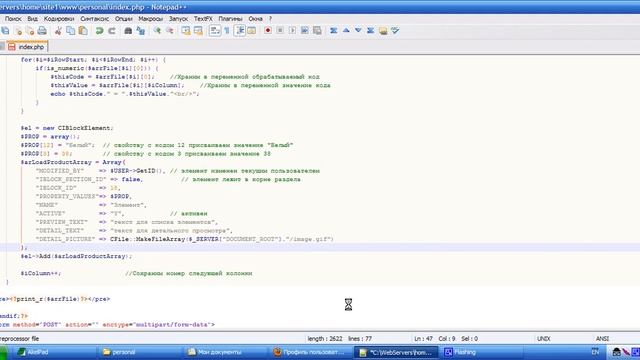The image size is (640, 360).
Task: Select the index.php document tab
Action: pyautogui.click(x=26, y=47)
